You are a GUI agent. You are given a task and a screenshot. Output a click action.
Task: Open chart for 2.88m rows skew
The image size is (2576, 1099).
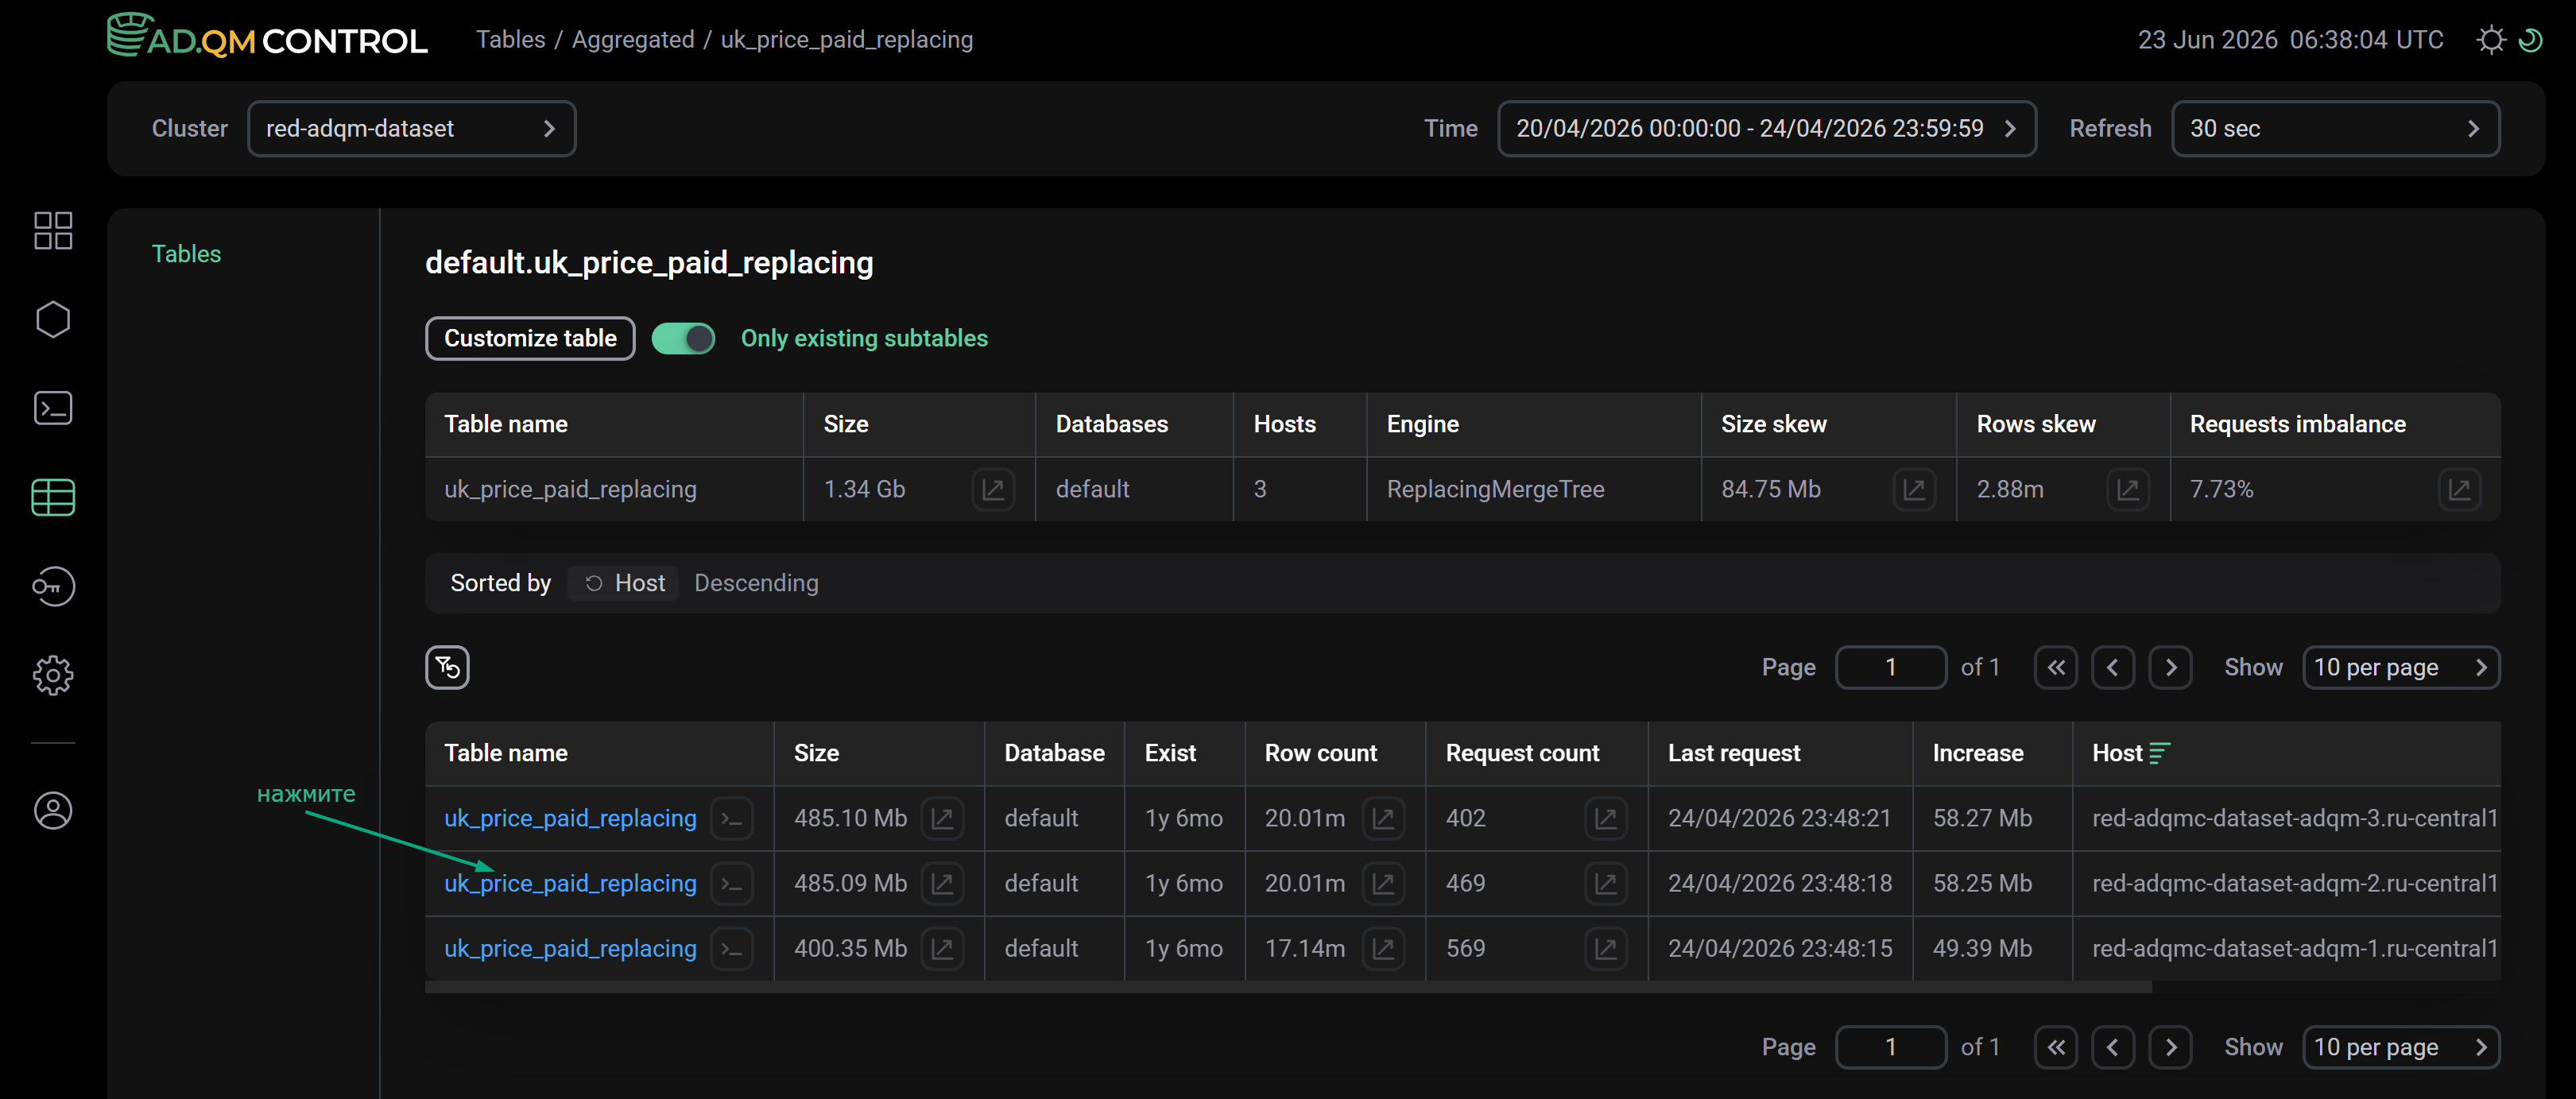[x=2128, y=489]
